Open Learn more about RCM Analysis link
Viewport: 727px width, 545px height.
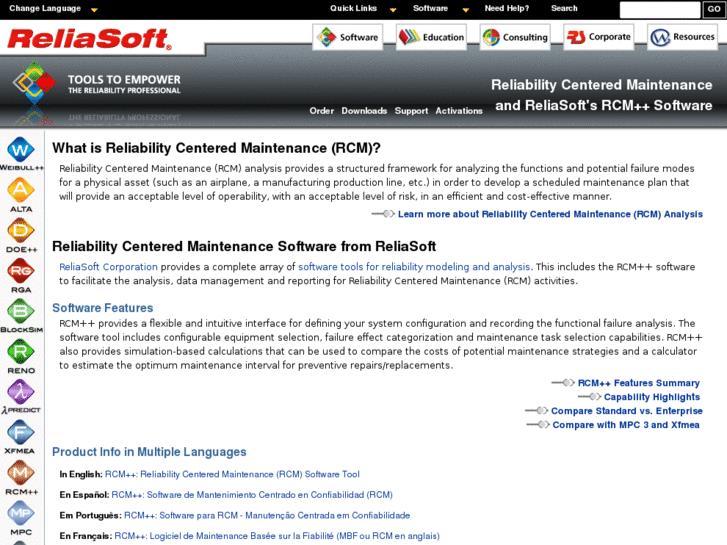click(550, 214)
